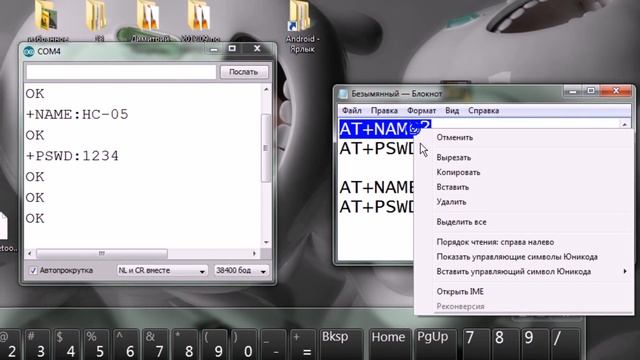Click the +NAME:HC-05 line in serial output
The width and height of the screenshot is (640, 360).
point(77,114)
